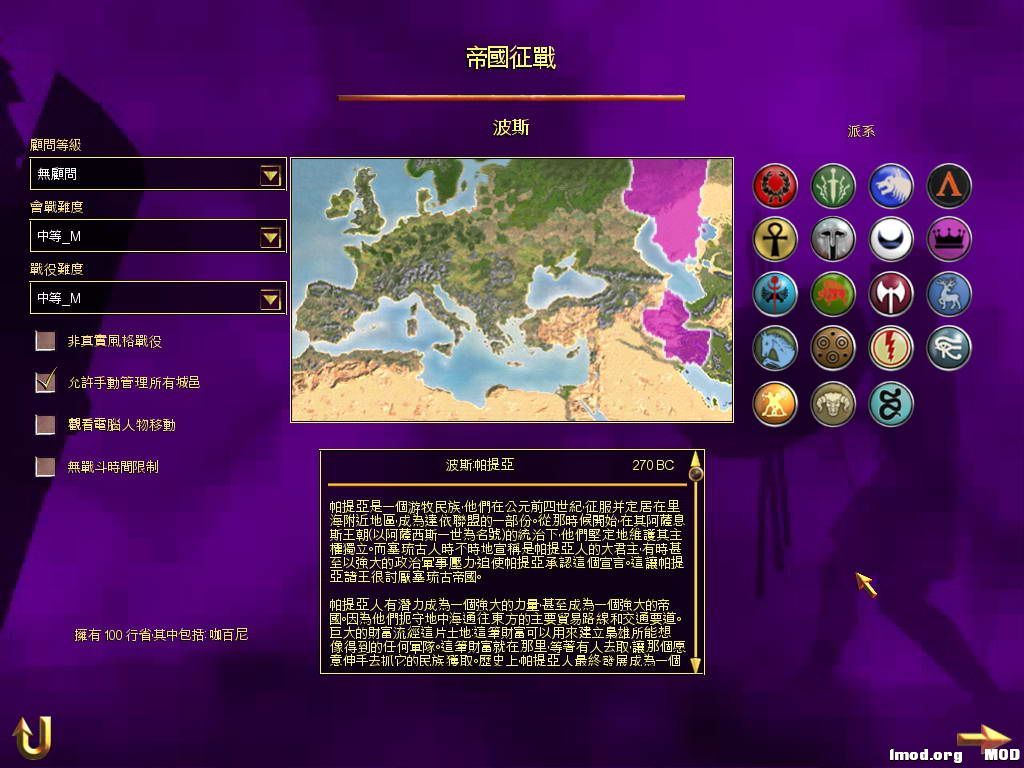Click the campaign map preview of Europe
Image resolution: width=1024 pixels, height=768 pixels.
pyautogui.click(x=513, y=289)
